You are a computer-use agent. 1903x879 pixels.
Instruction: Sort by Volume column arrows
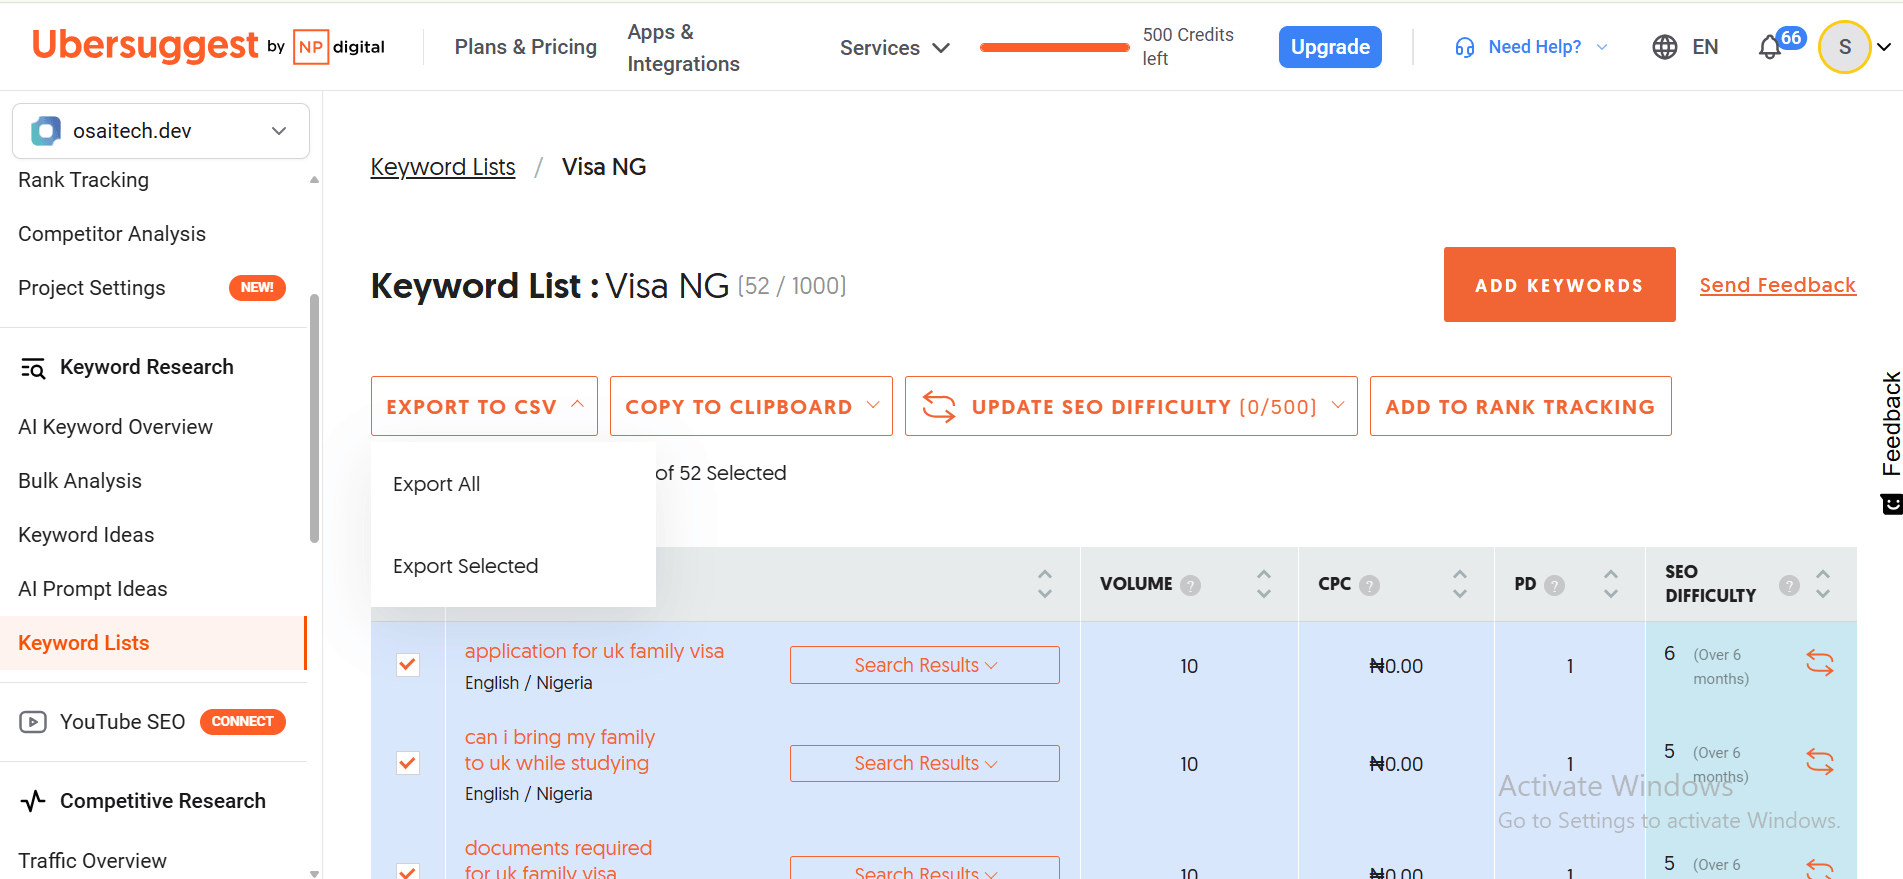point(1264,584)
